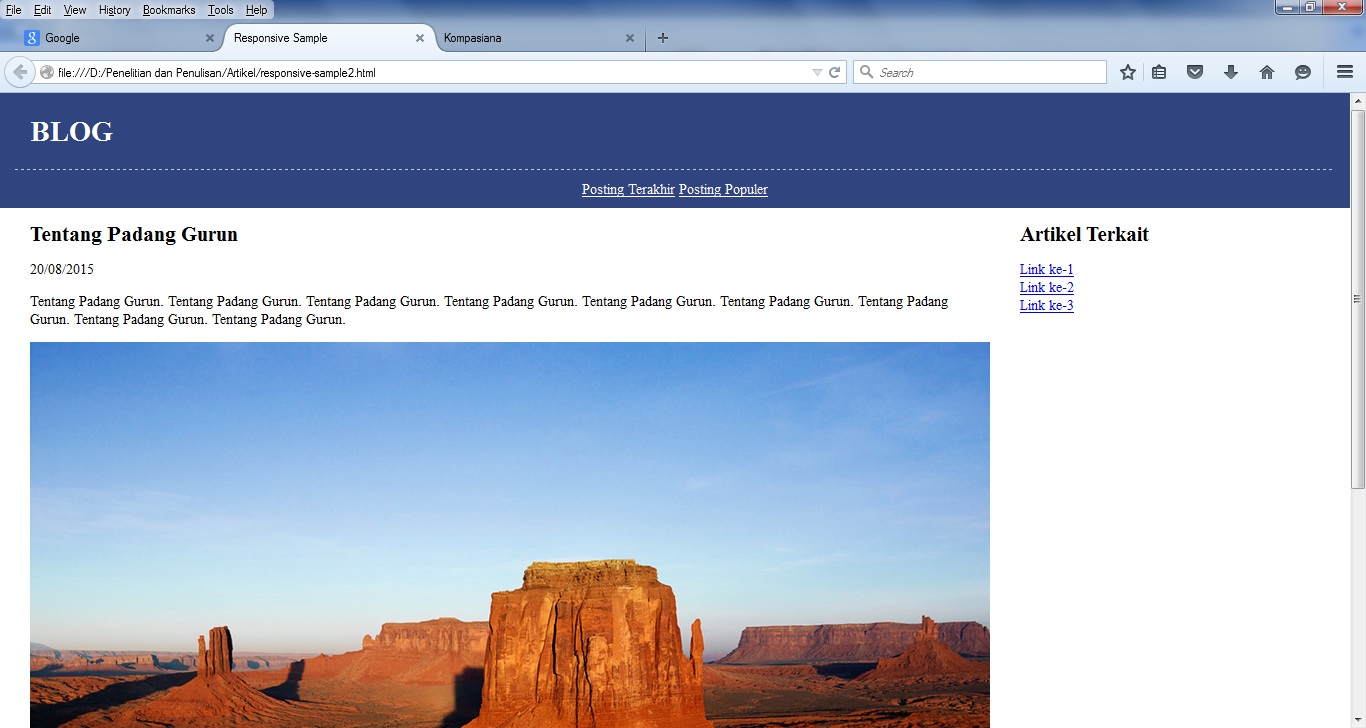Click the Artikel Terkait heading
Image resolution: width=1366 pixels, height=728 pixels.
pos(1084,234)
